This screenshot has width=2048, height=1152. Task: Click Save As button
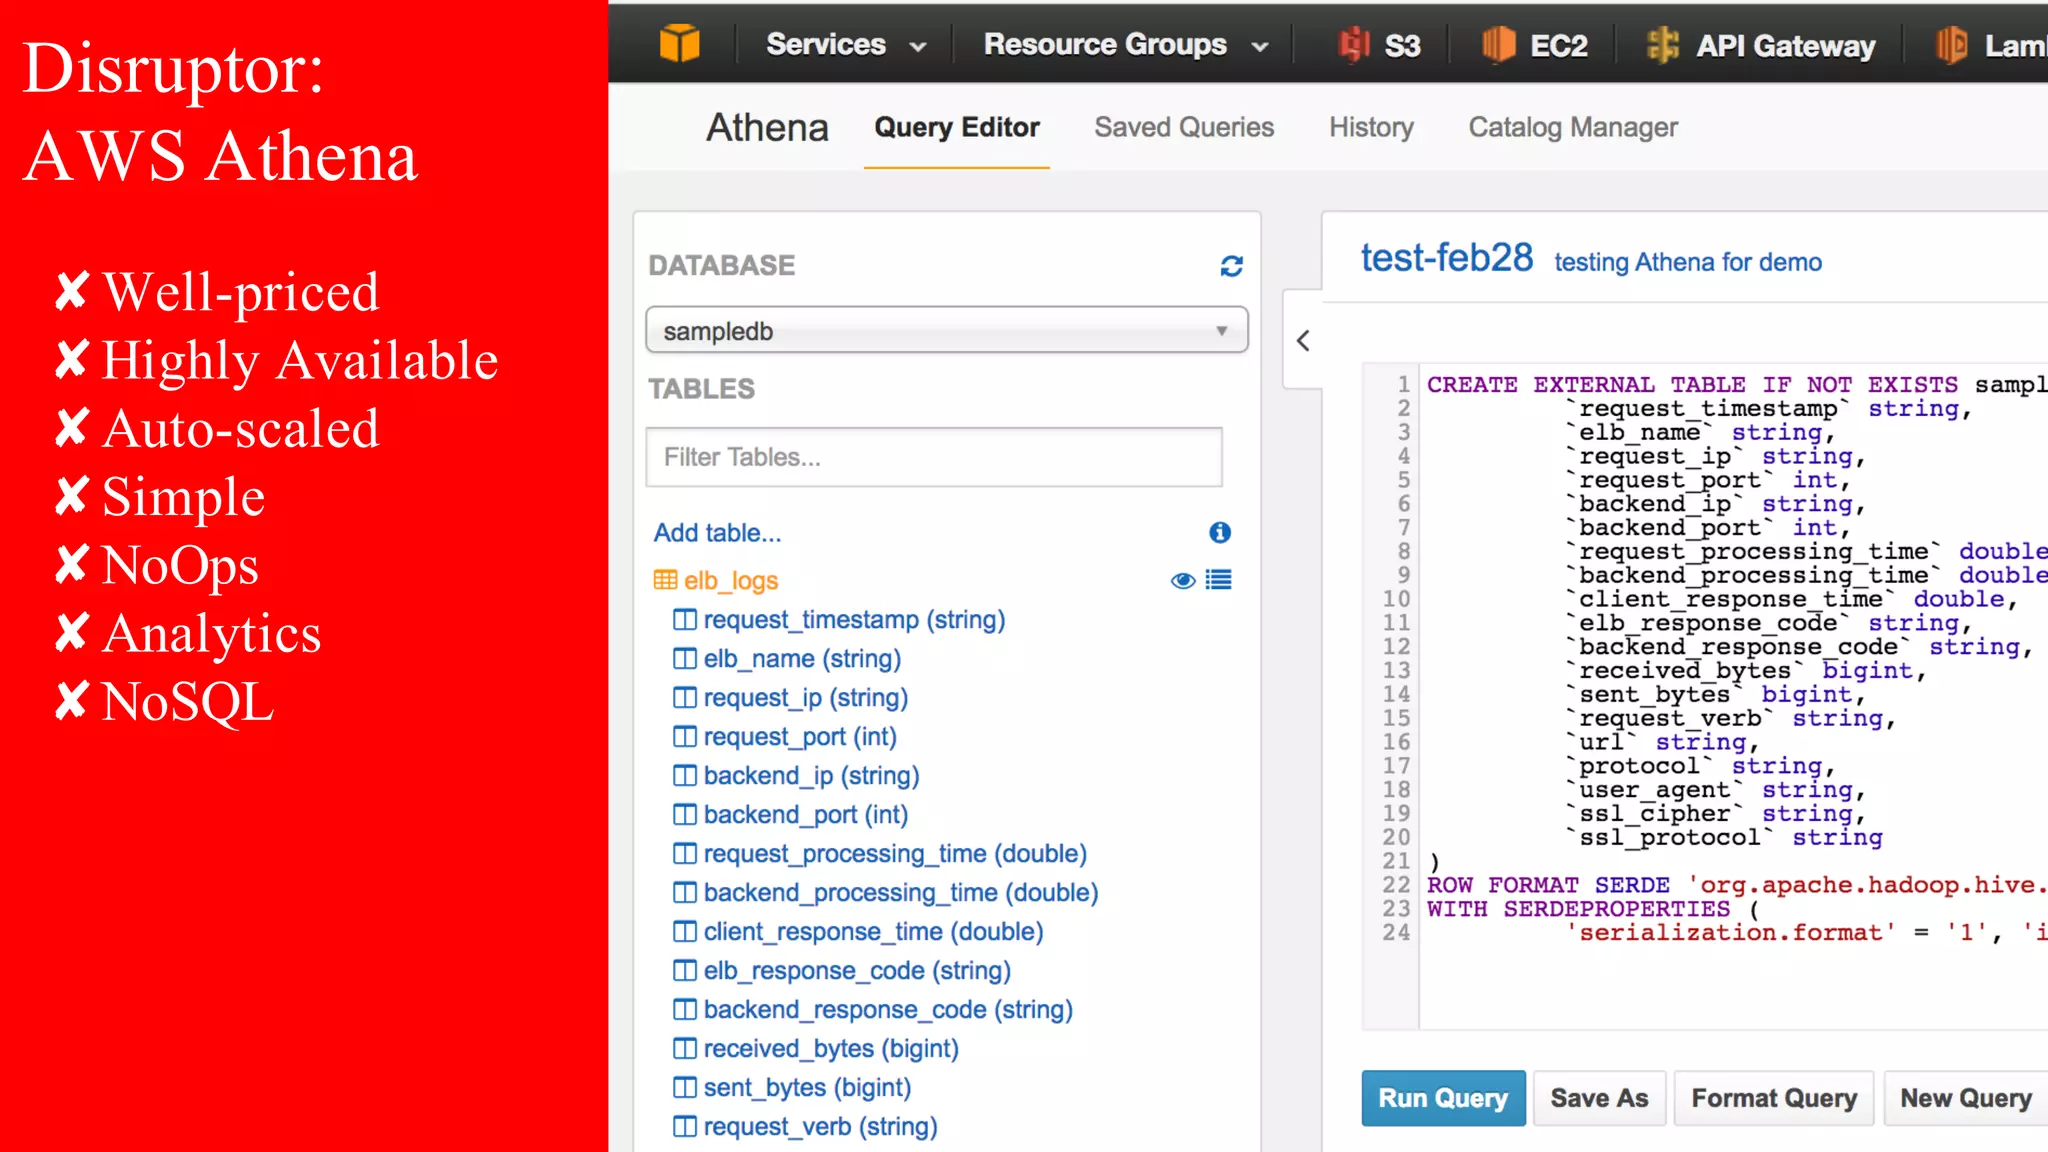click(1599, 1098)
